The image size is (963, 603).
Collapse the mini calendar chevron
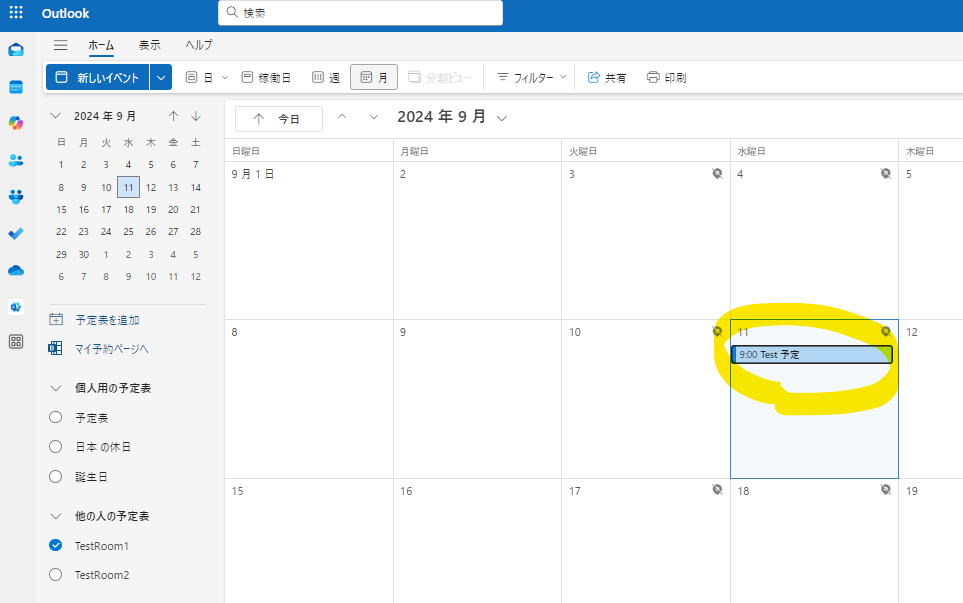[x=55, y=116]
